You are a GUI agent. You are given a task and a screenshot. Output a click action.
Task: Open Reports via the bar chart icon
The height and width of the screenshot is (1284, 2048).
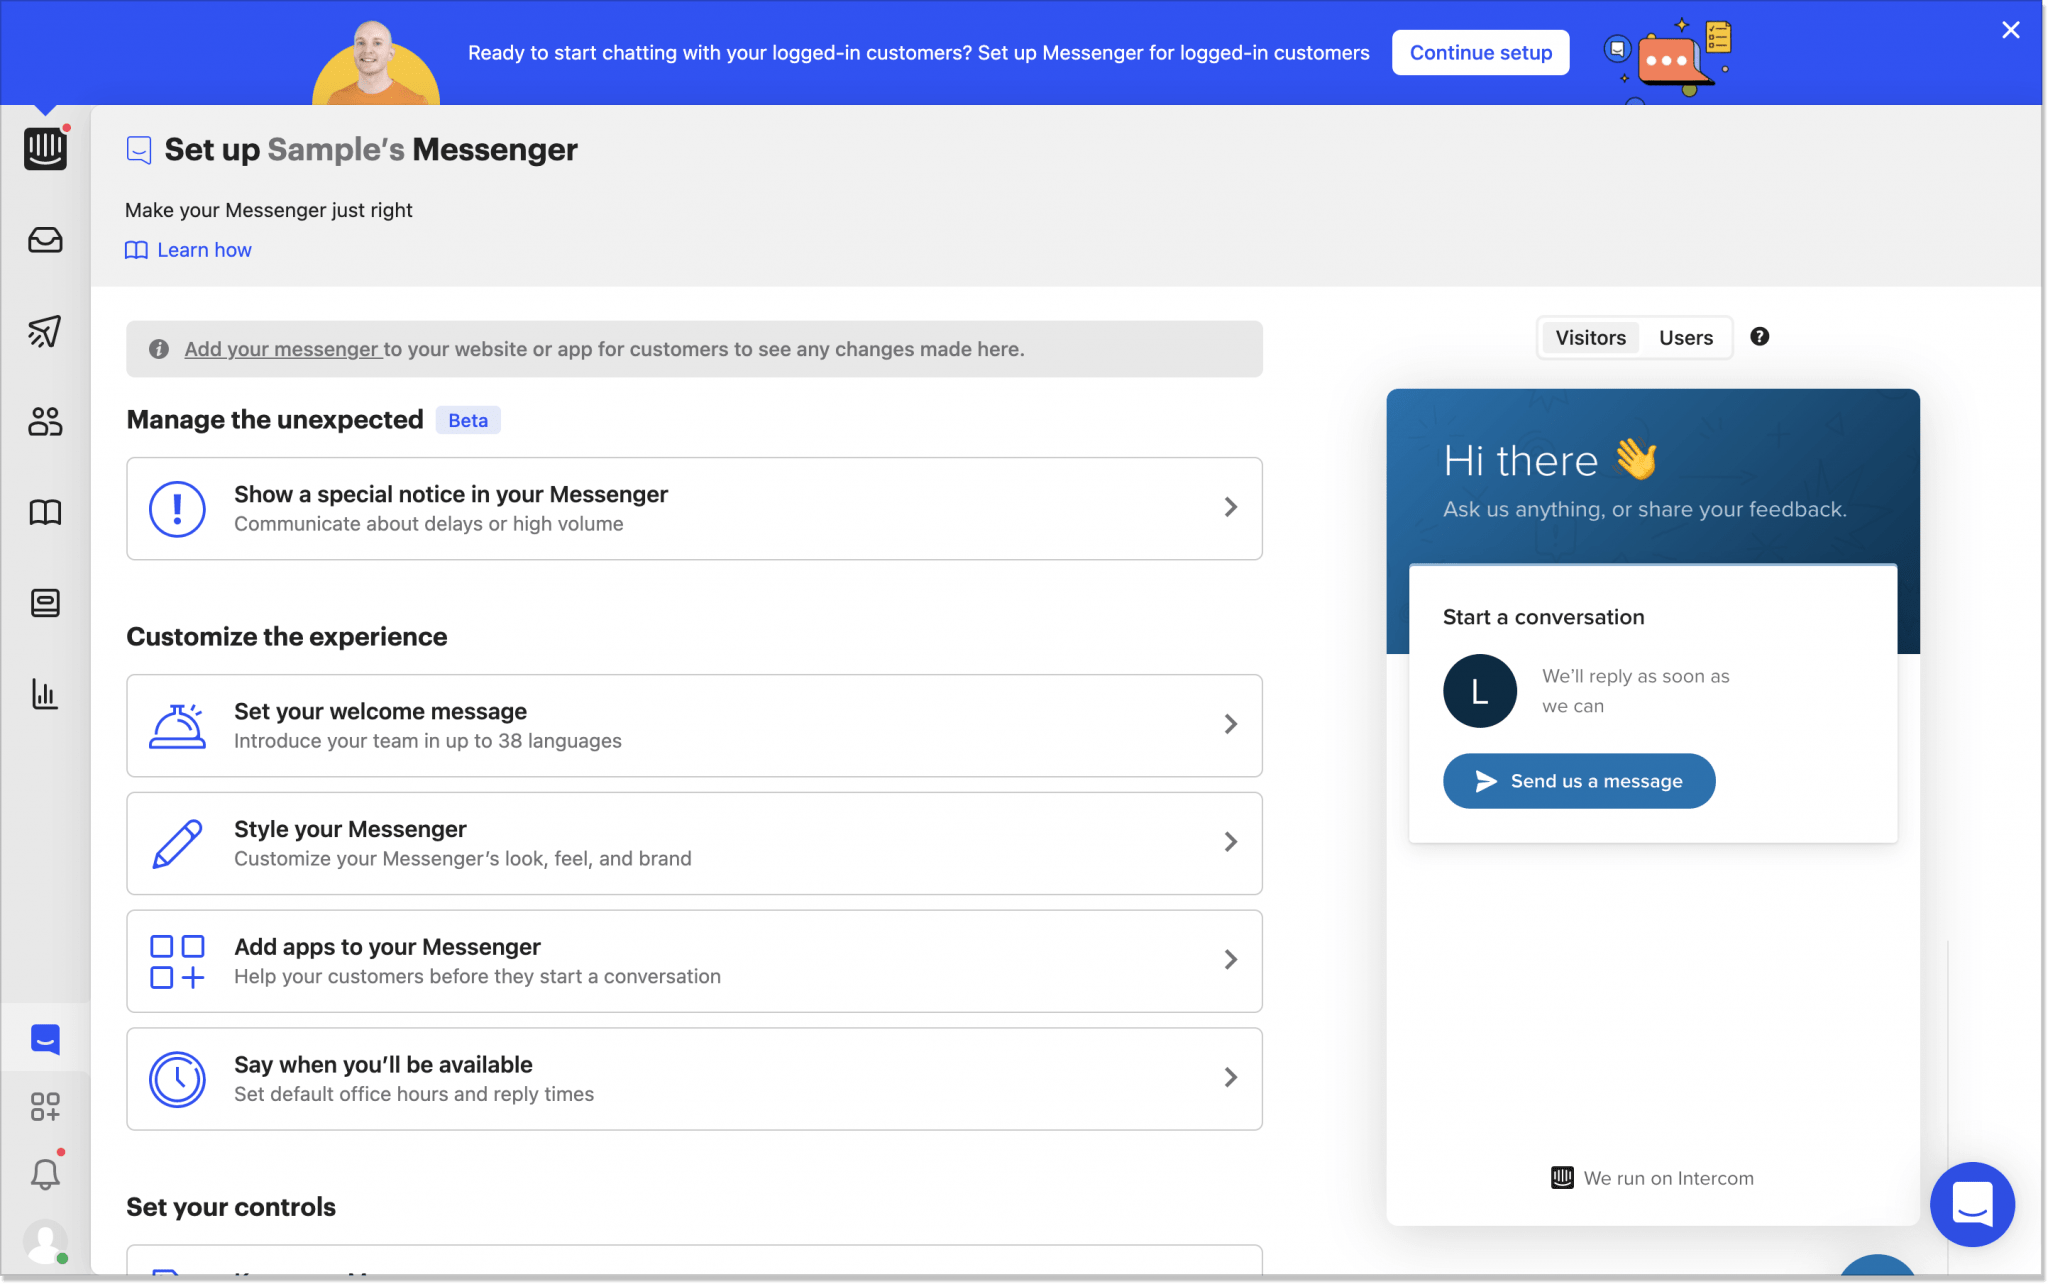pos(45,694)
